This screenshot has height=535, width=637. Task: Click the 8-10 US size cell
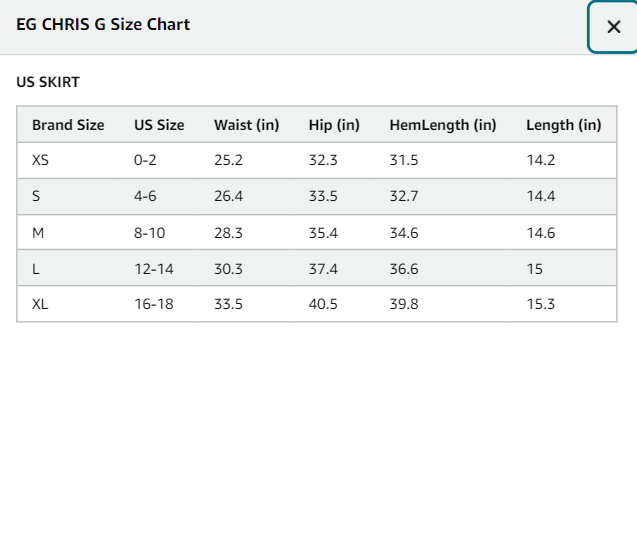150,233
